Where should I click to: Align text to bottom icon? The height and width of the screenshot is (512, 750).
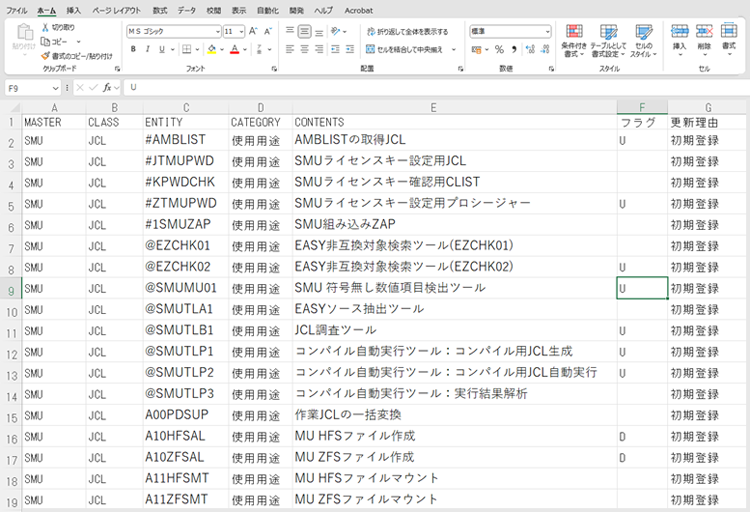coord(319,32)
